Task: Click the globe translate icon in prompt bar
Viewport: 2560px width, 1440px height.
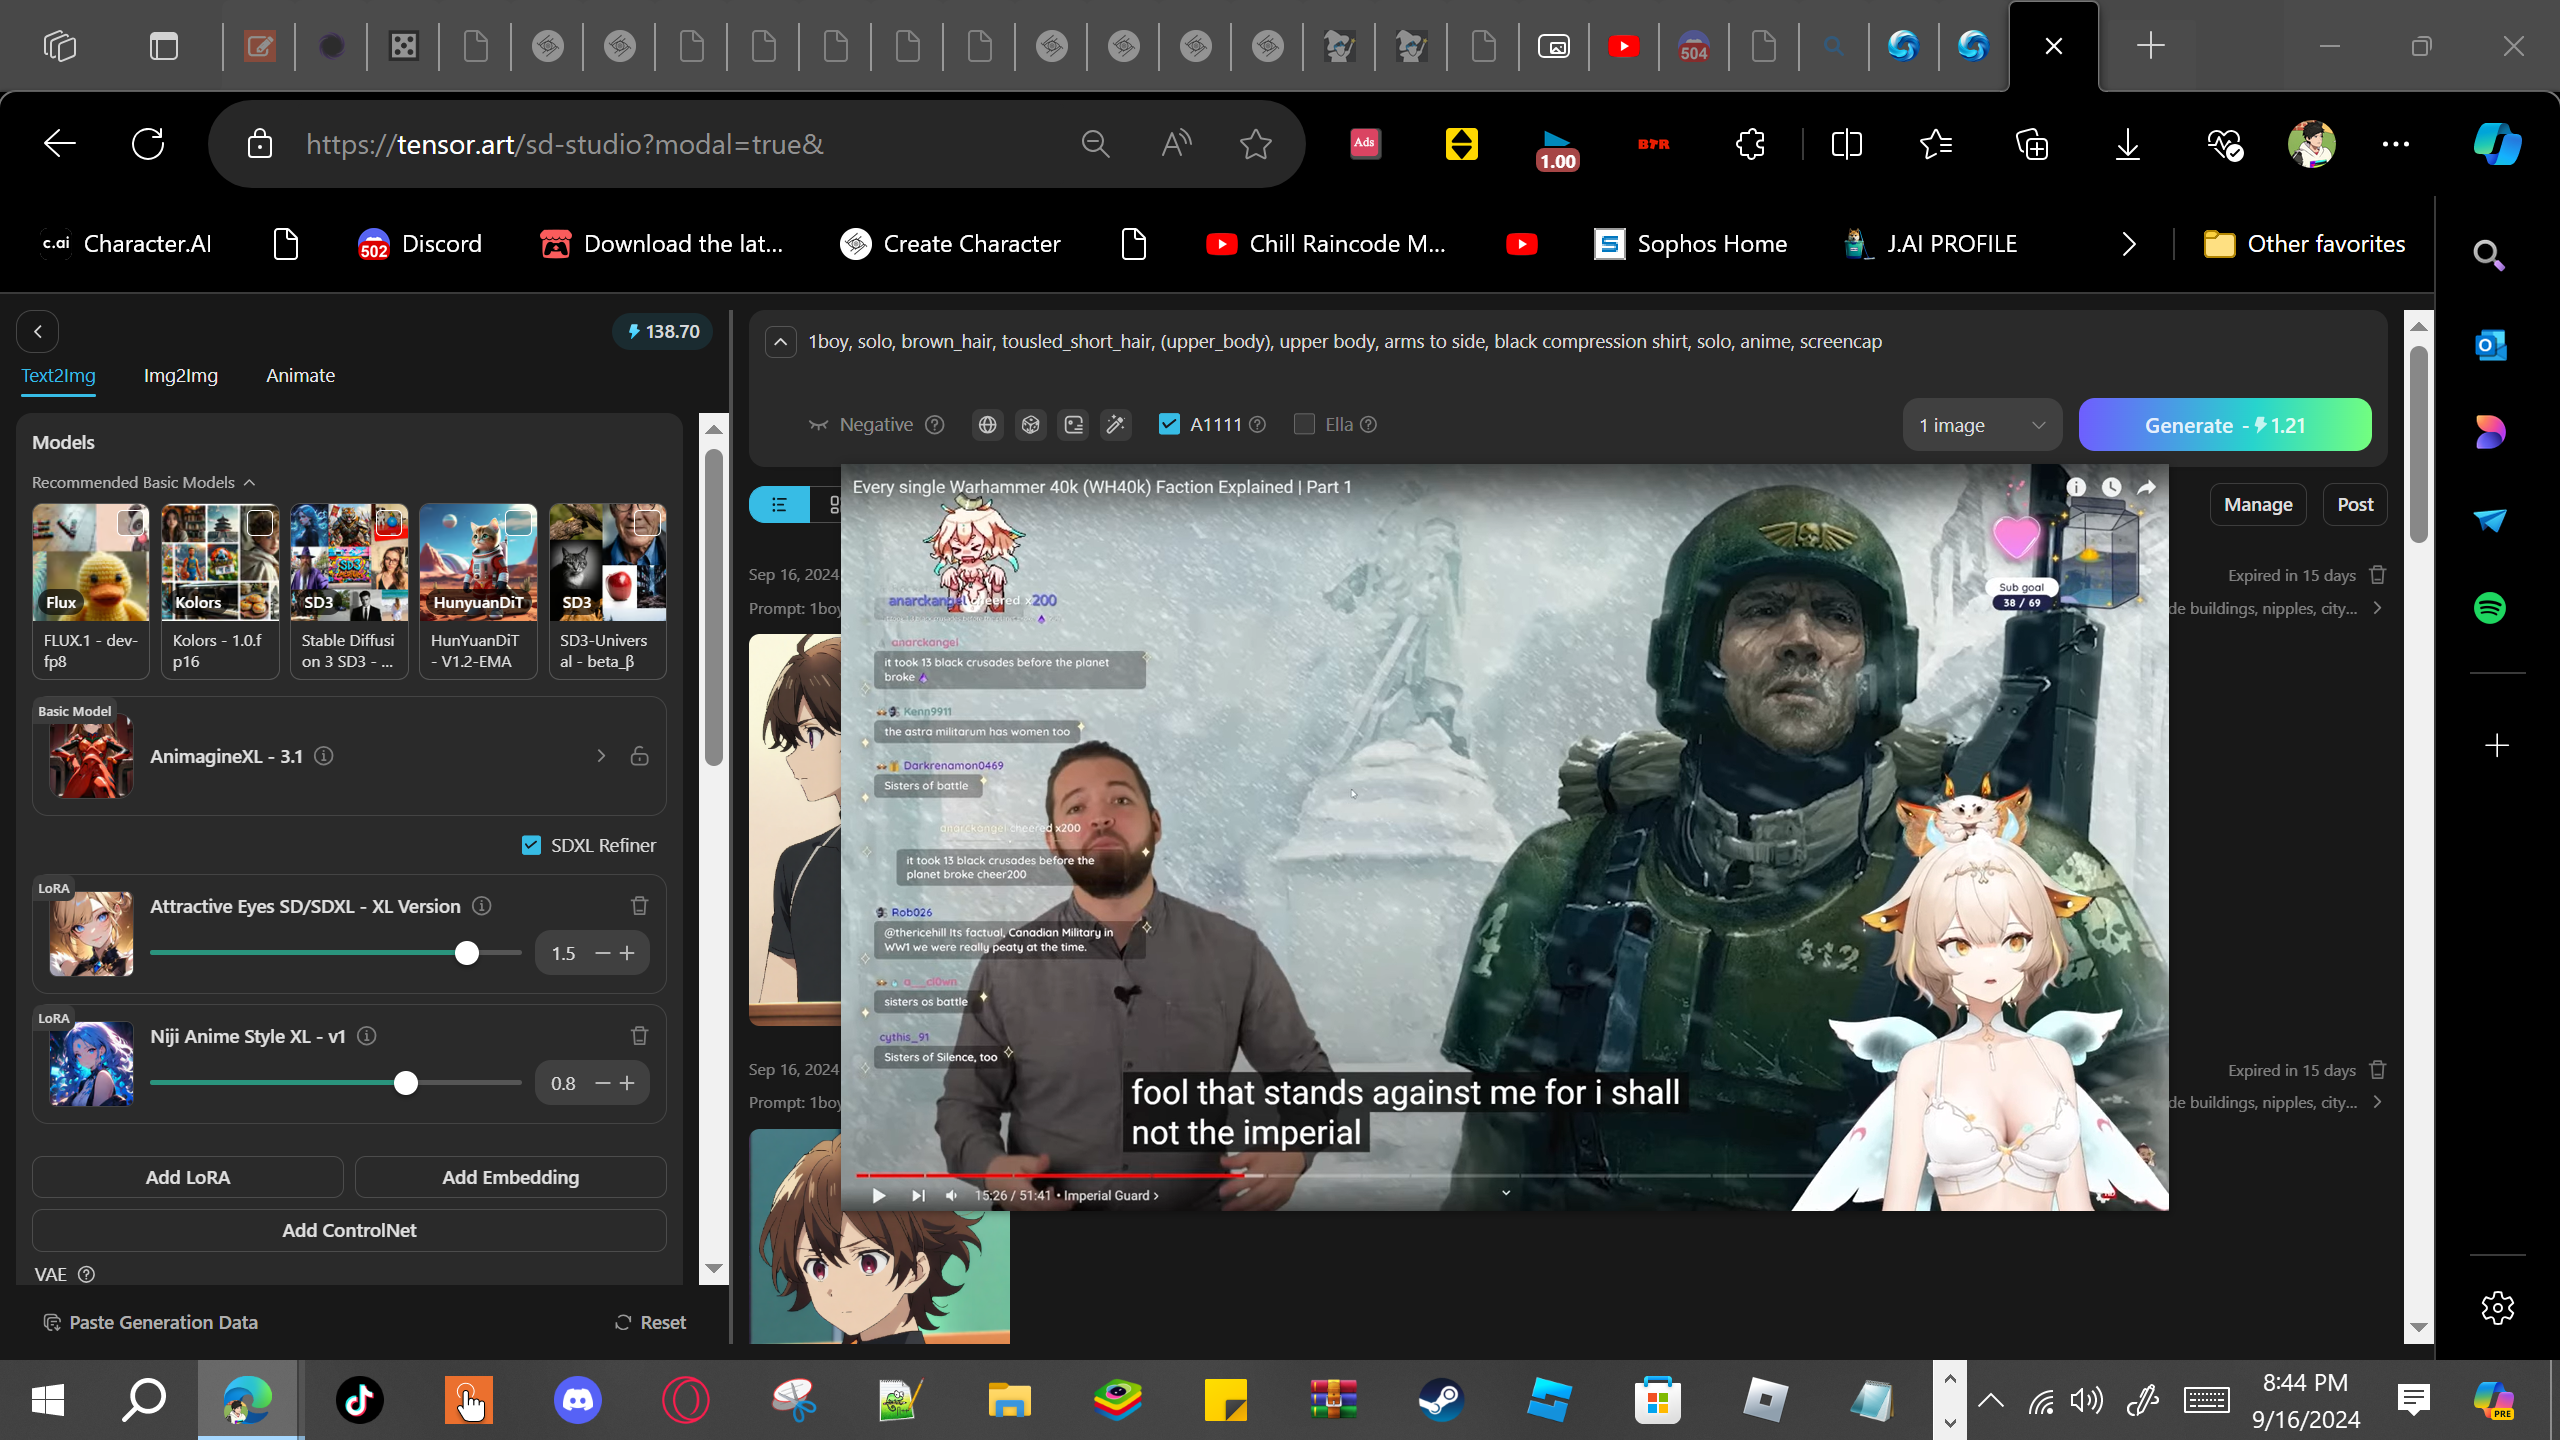Action: click(x=987, y=425)
